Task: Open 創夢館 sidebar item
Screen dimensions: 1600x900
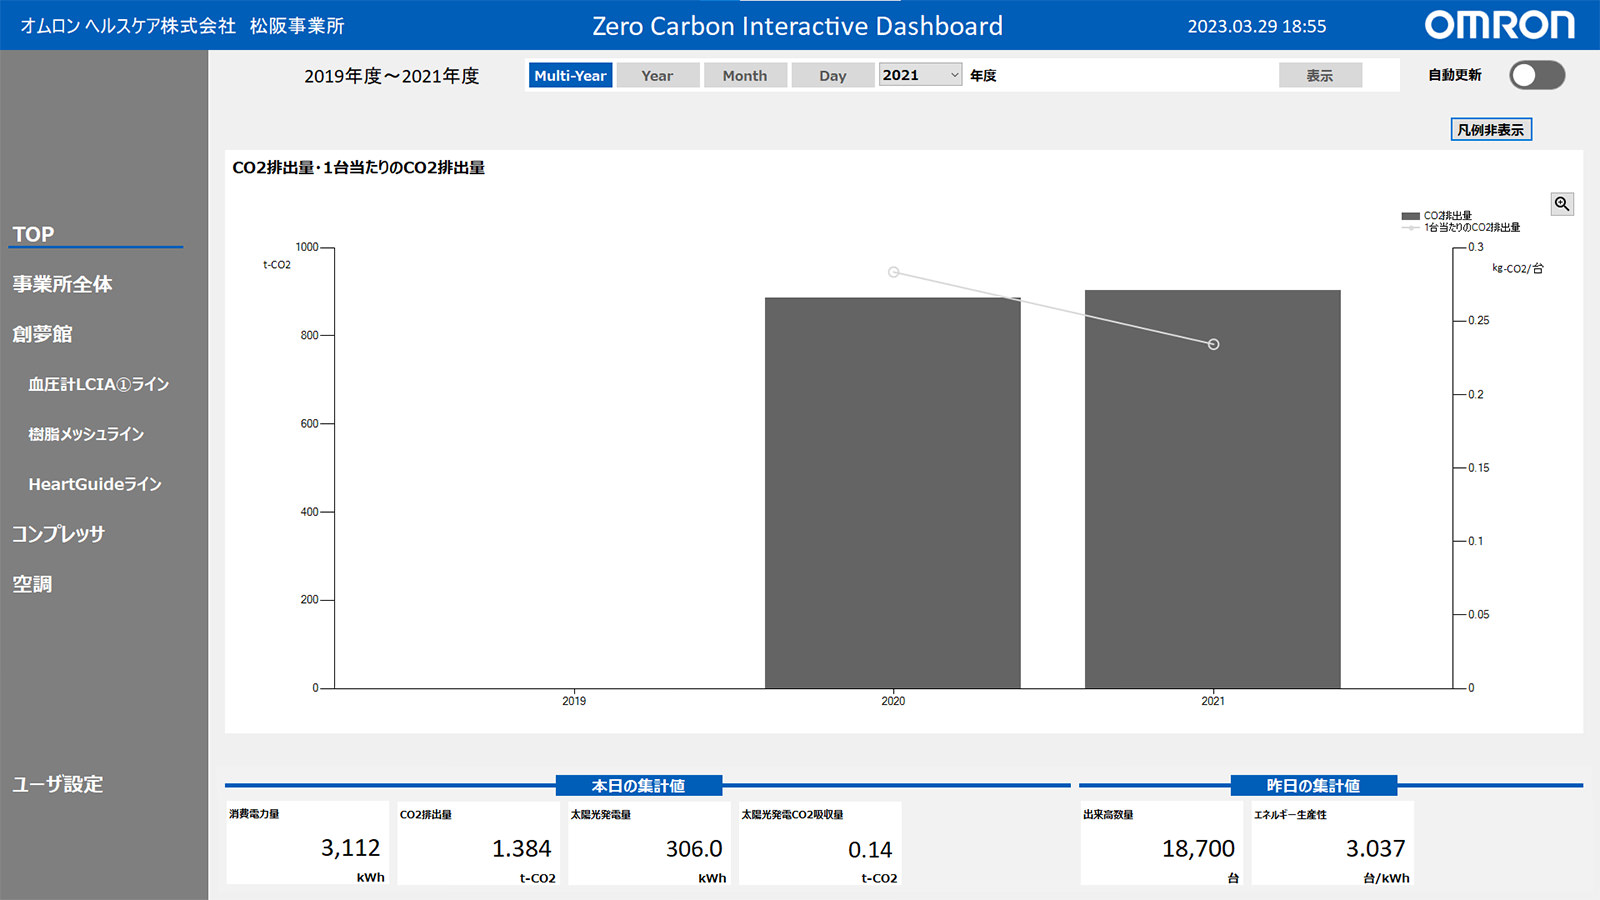Action: click(x=42, y=334)
